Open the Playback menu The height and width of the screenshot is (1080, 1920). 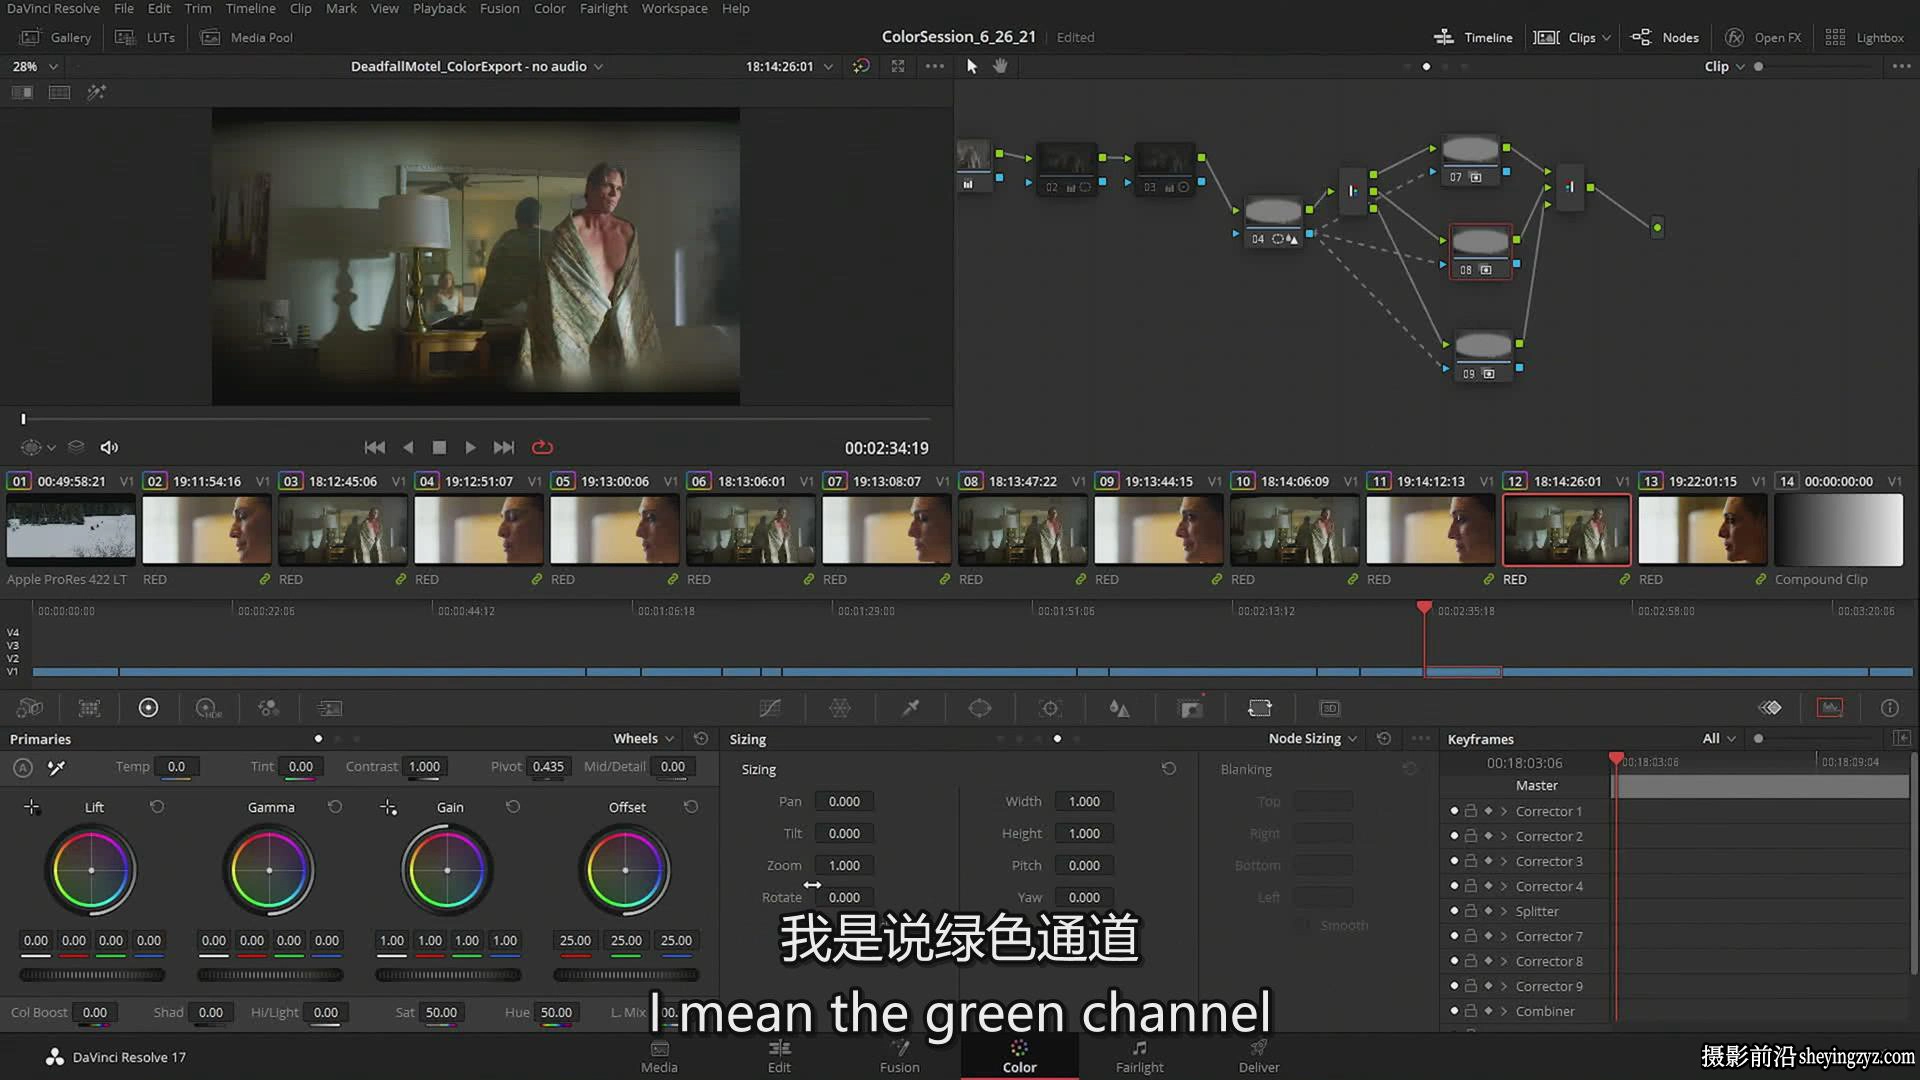click(x=439, y=9)
